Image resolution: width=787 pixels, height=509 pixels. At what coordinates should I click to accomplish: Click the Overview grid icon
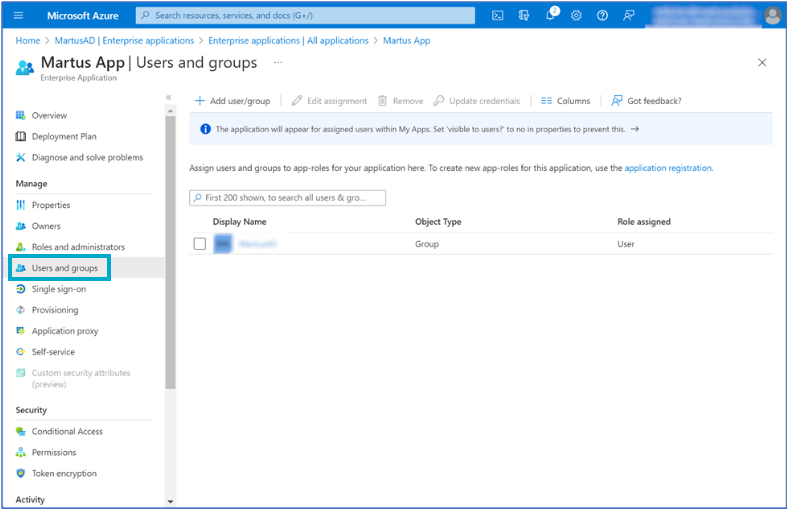pos(21,115)
